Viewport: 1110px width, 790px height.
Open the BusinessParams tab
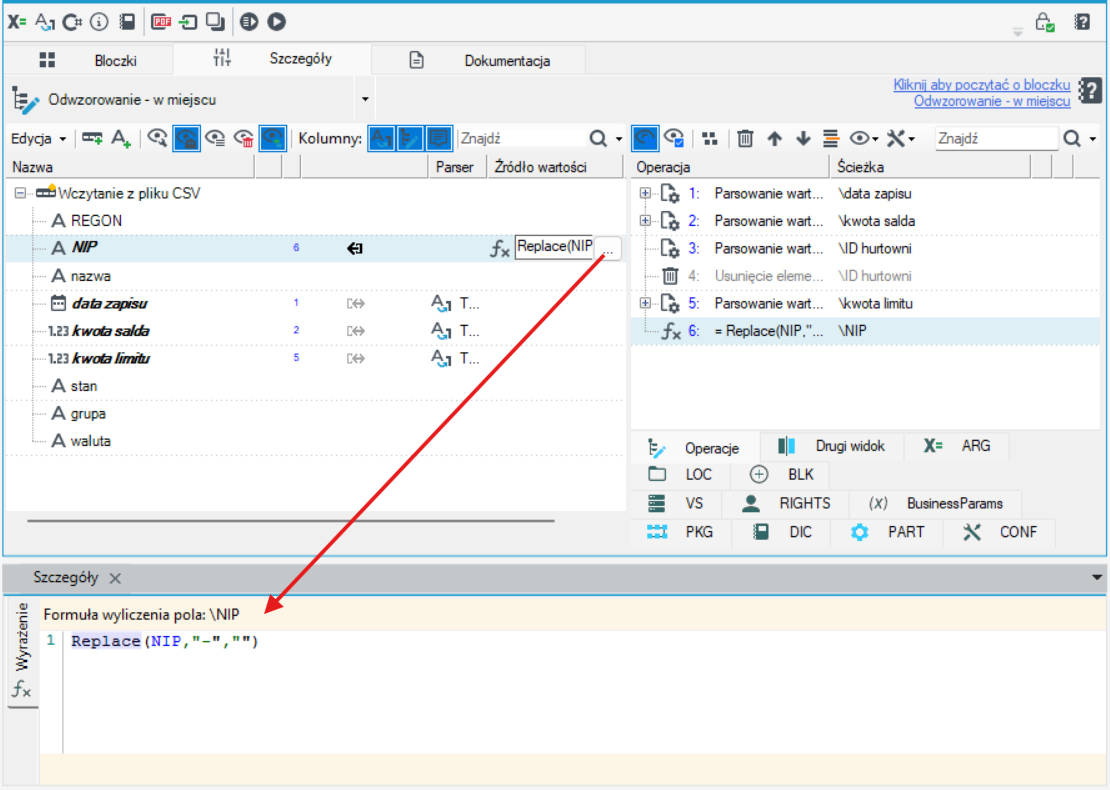pyautogui.click(x=935, y=503)
